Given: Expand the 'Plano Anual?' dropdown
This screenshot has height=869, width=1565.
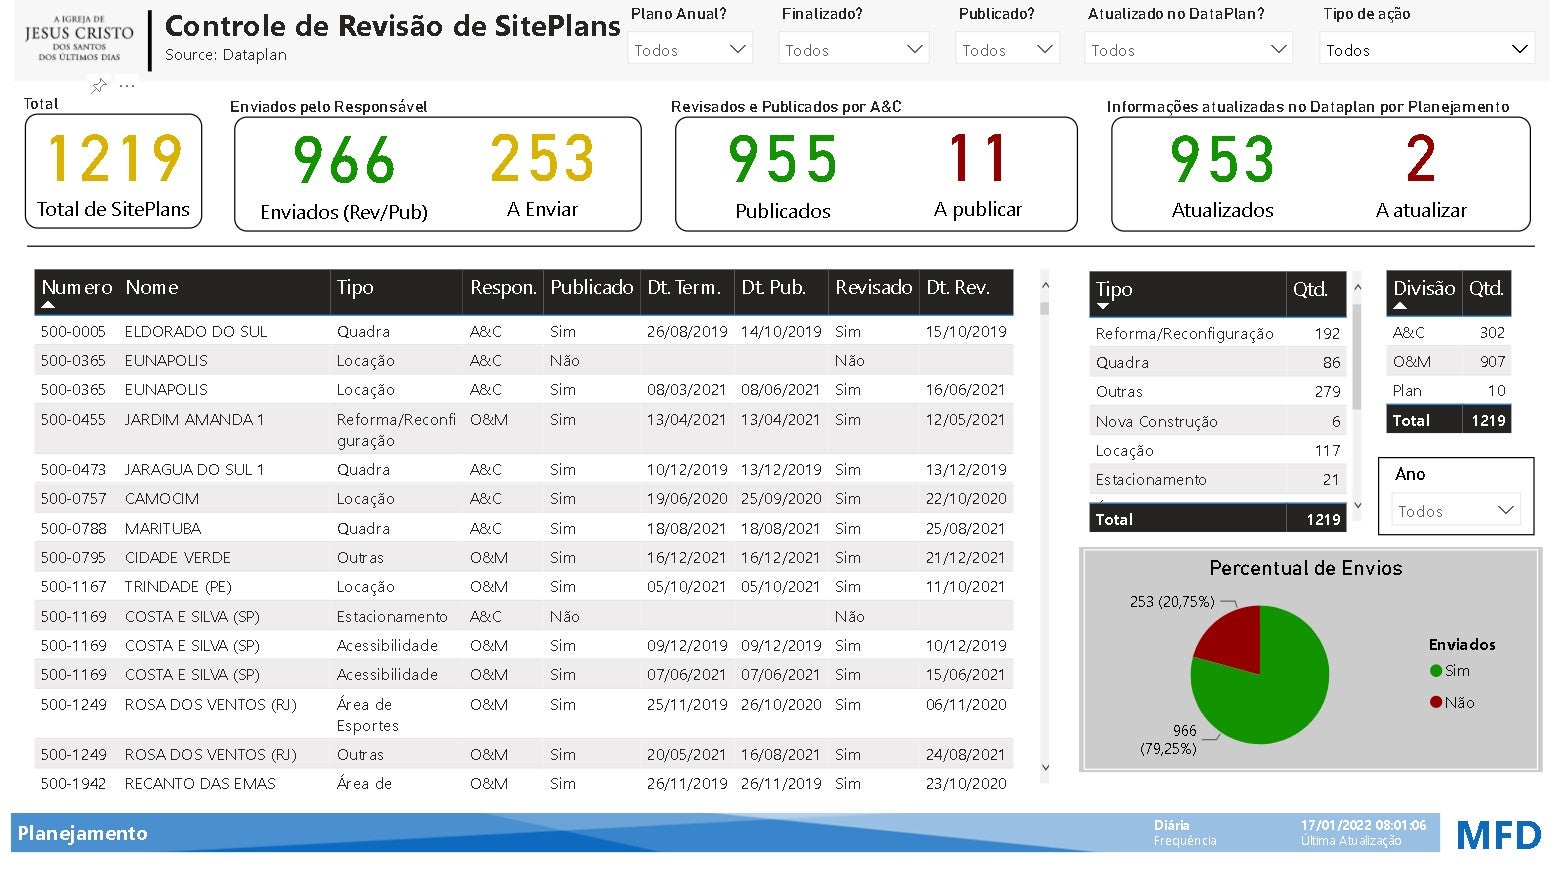Looking at the screenshot, I should [691, 49].
